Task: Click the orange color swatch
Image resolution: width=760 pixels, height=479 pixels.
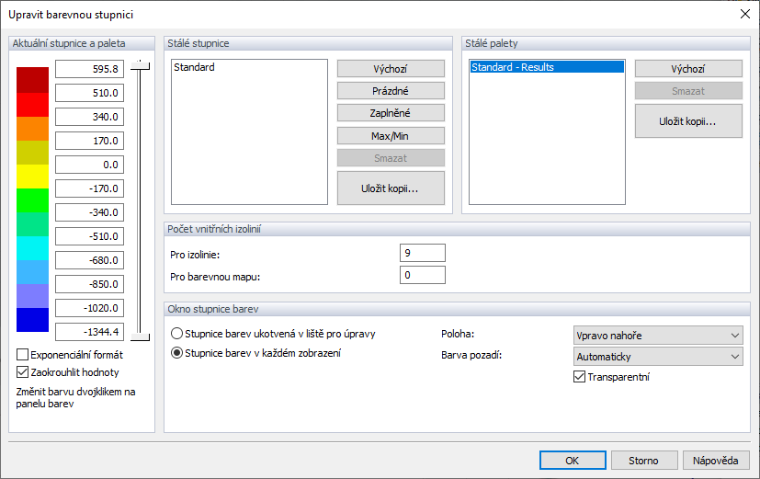Action: [32, 128]
